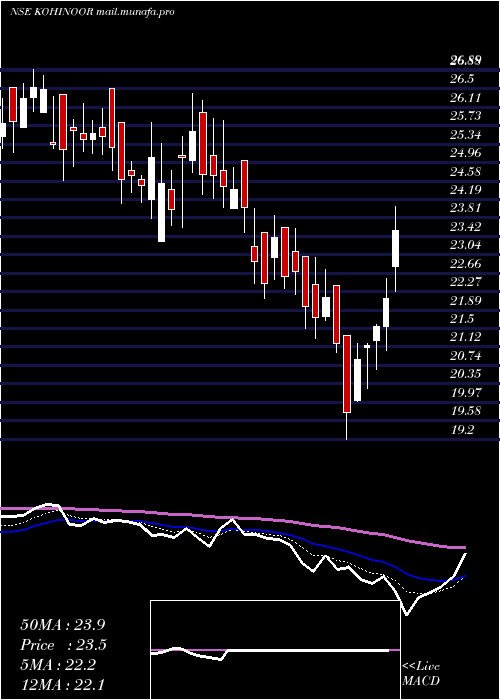Screen dimensions: 500x700
Task: Click the latest white candlestick near 23.04
Action: click(x=396, y=249)
